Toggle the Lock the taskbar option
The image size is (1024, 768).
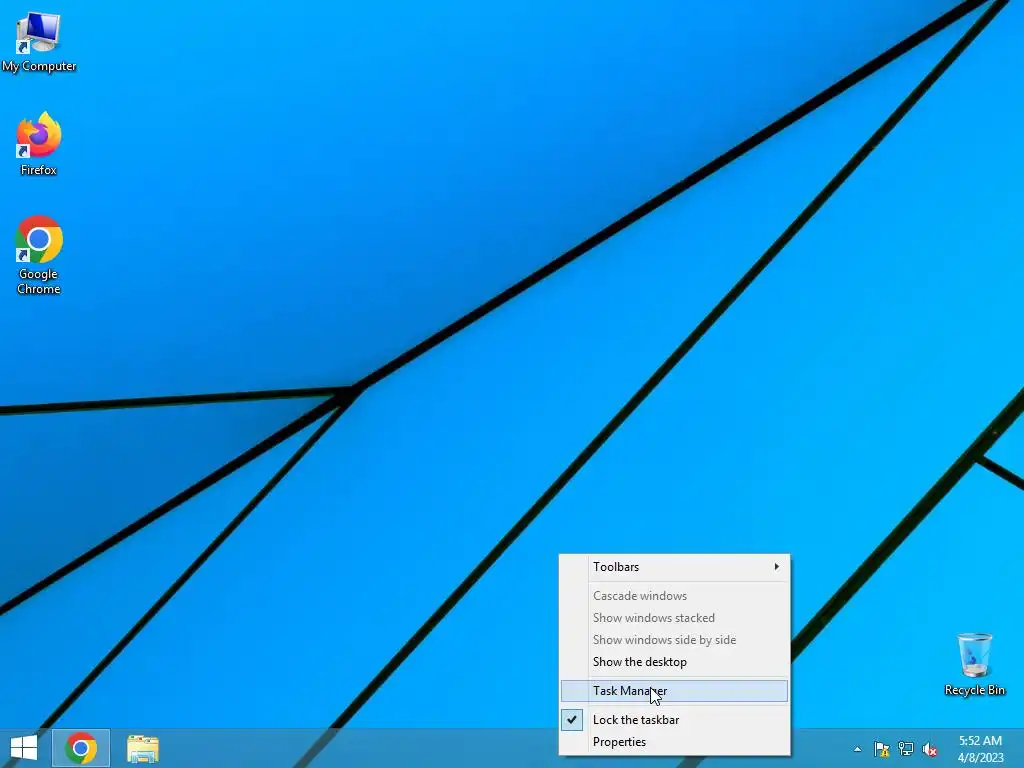pyautogui.click(x=674, y=720)
